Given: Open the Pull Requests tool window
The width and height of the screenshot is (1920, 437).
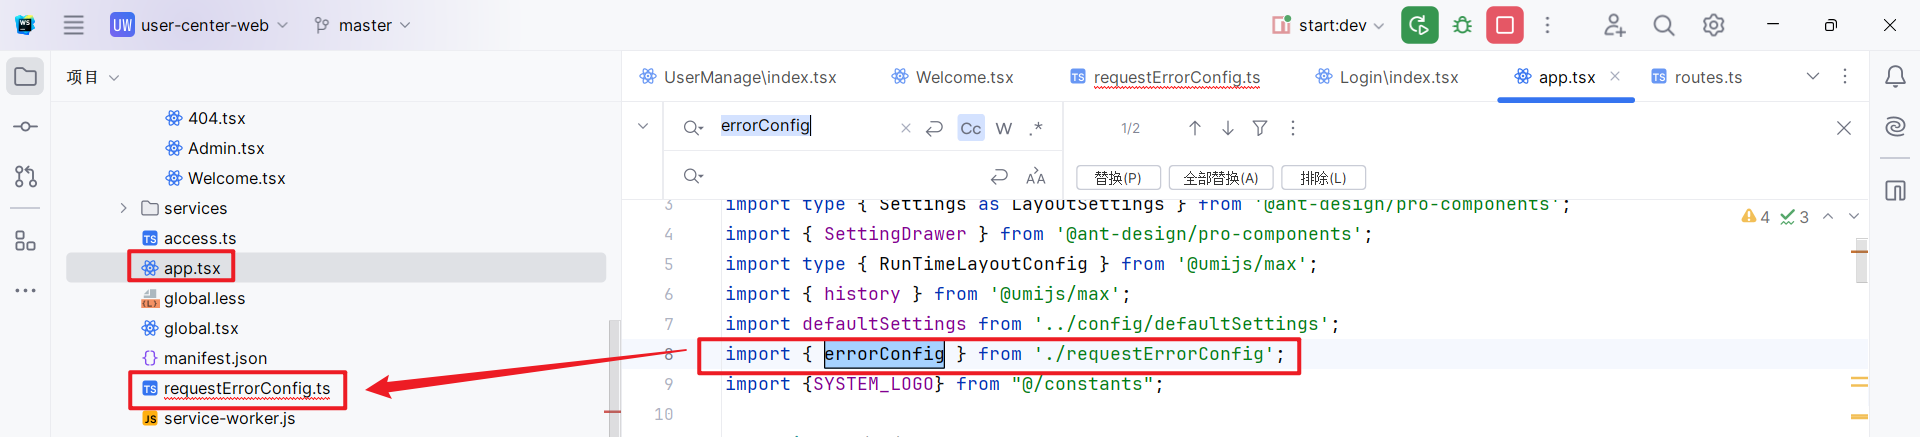Looking at the screenshot, I should [26, 177].
